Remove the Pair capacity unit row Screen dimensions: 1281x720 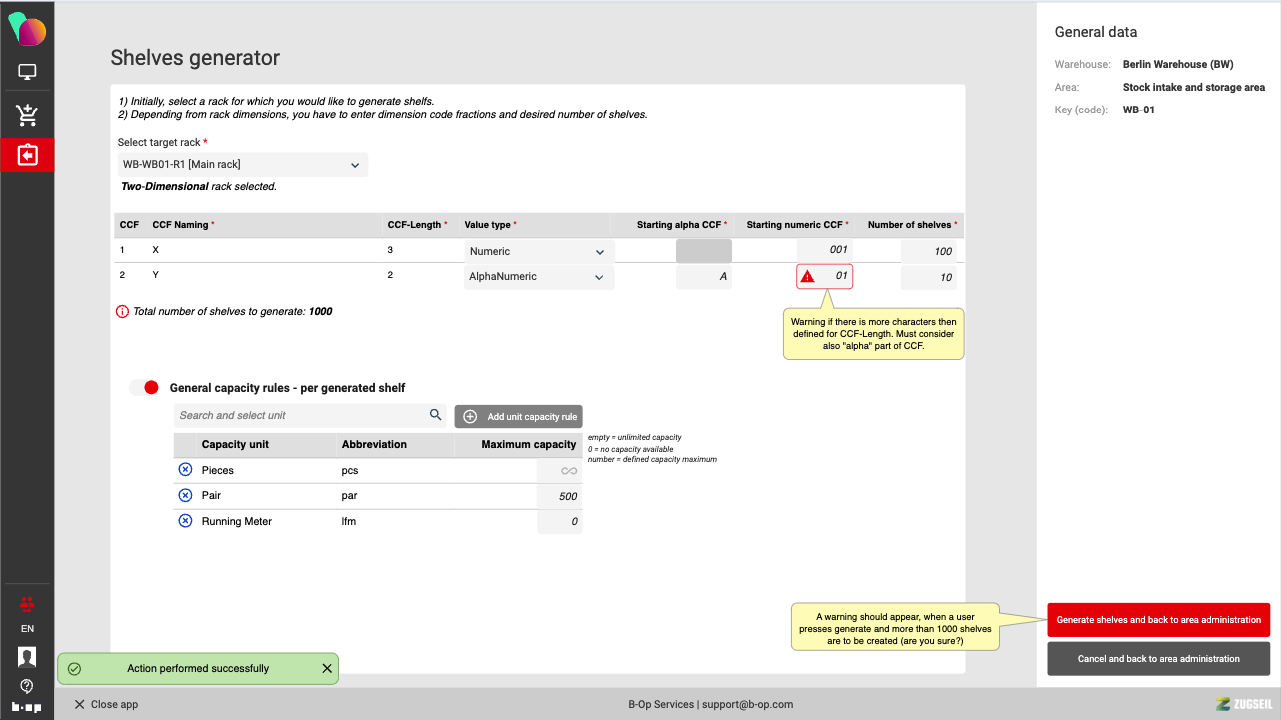tap(185, 495)
